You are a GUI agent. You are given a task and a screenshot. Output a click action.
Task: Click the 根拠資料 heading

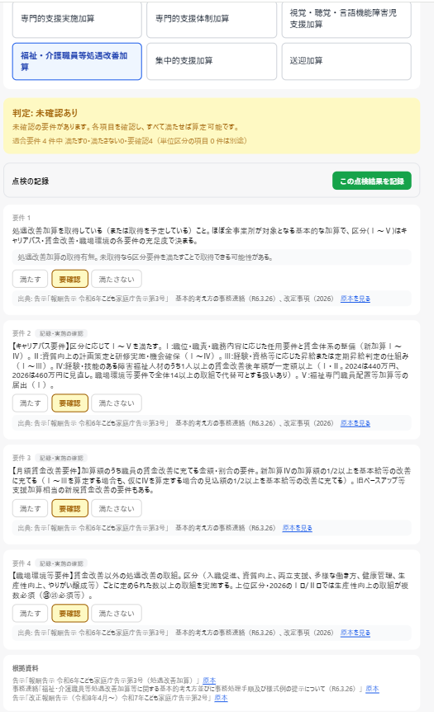[25, 668]
